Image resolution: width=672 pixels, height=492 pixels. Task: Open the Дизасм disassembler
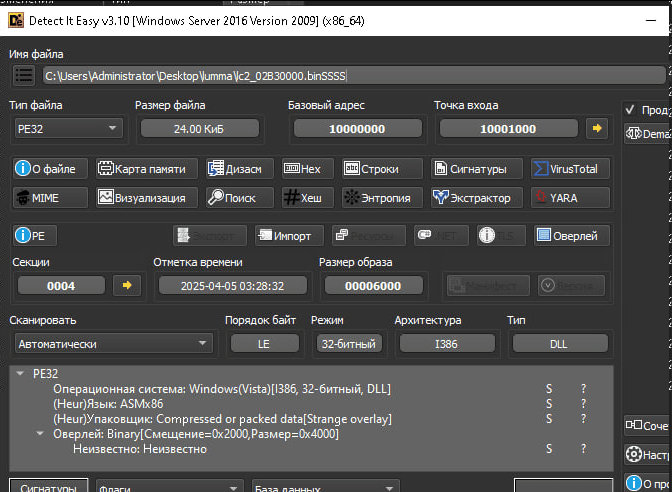(240, 169)
